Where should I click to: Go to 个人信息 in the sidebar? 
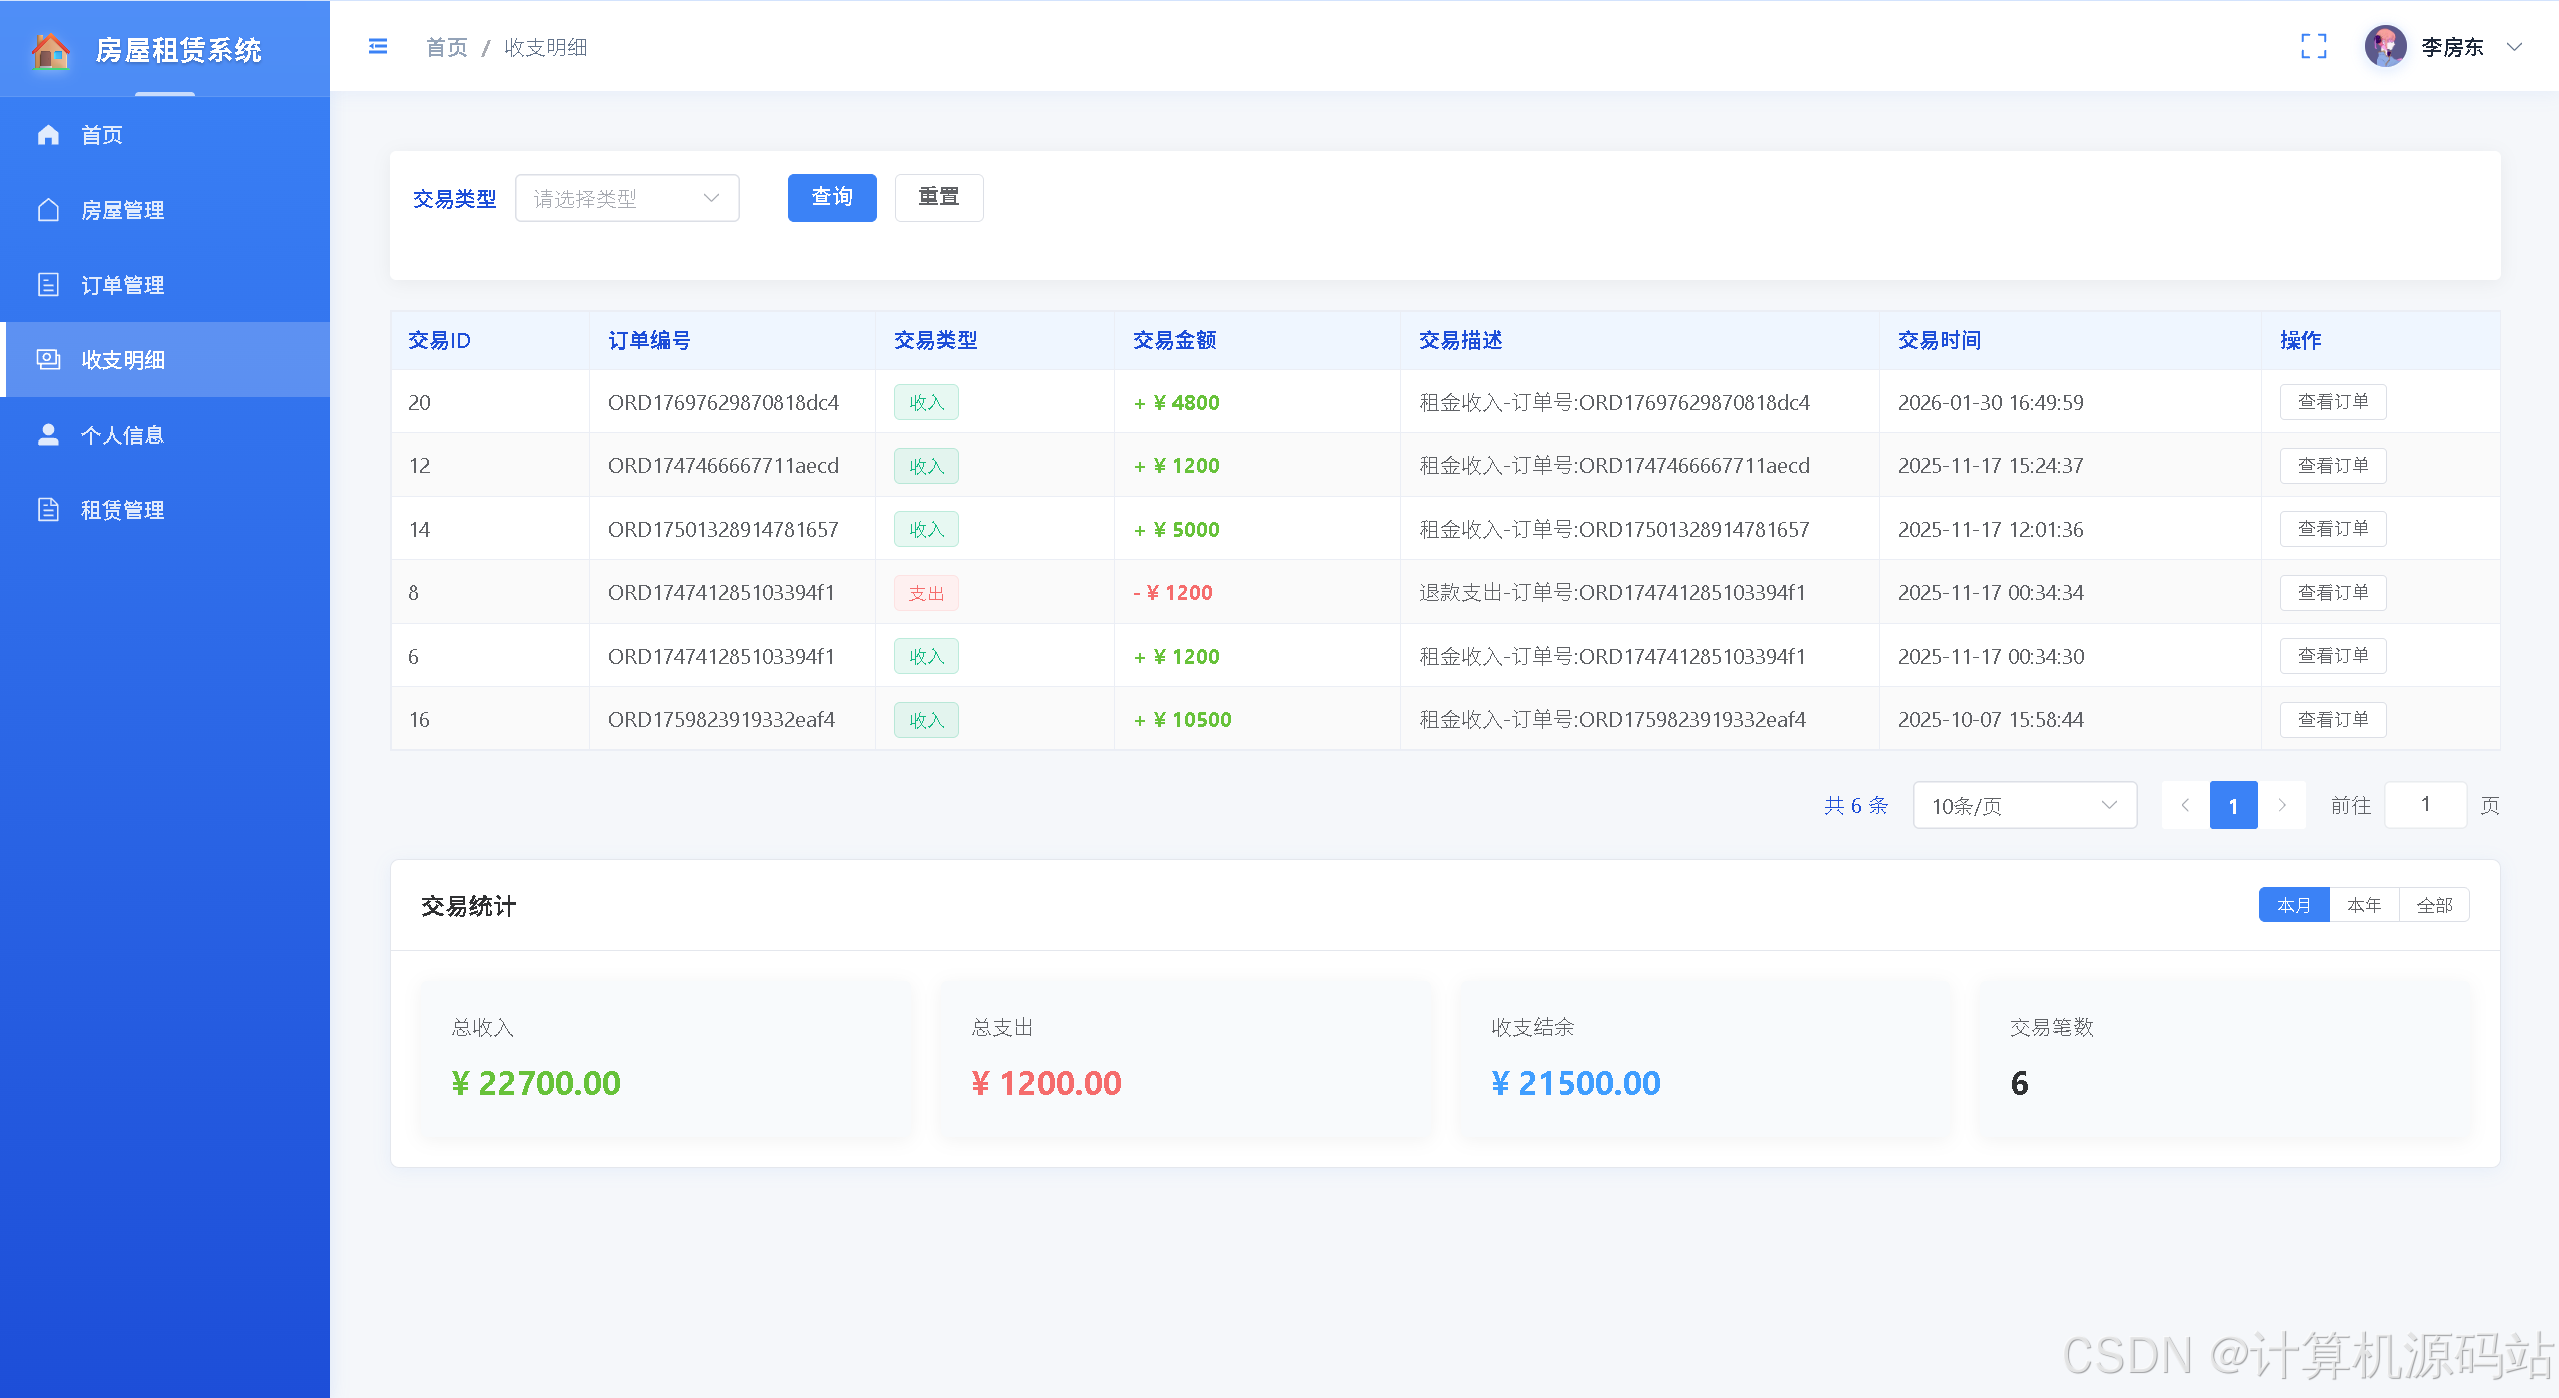122,435
